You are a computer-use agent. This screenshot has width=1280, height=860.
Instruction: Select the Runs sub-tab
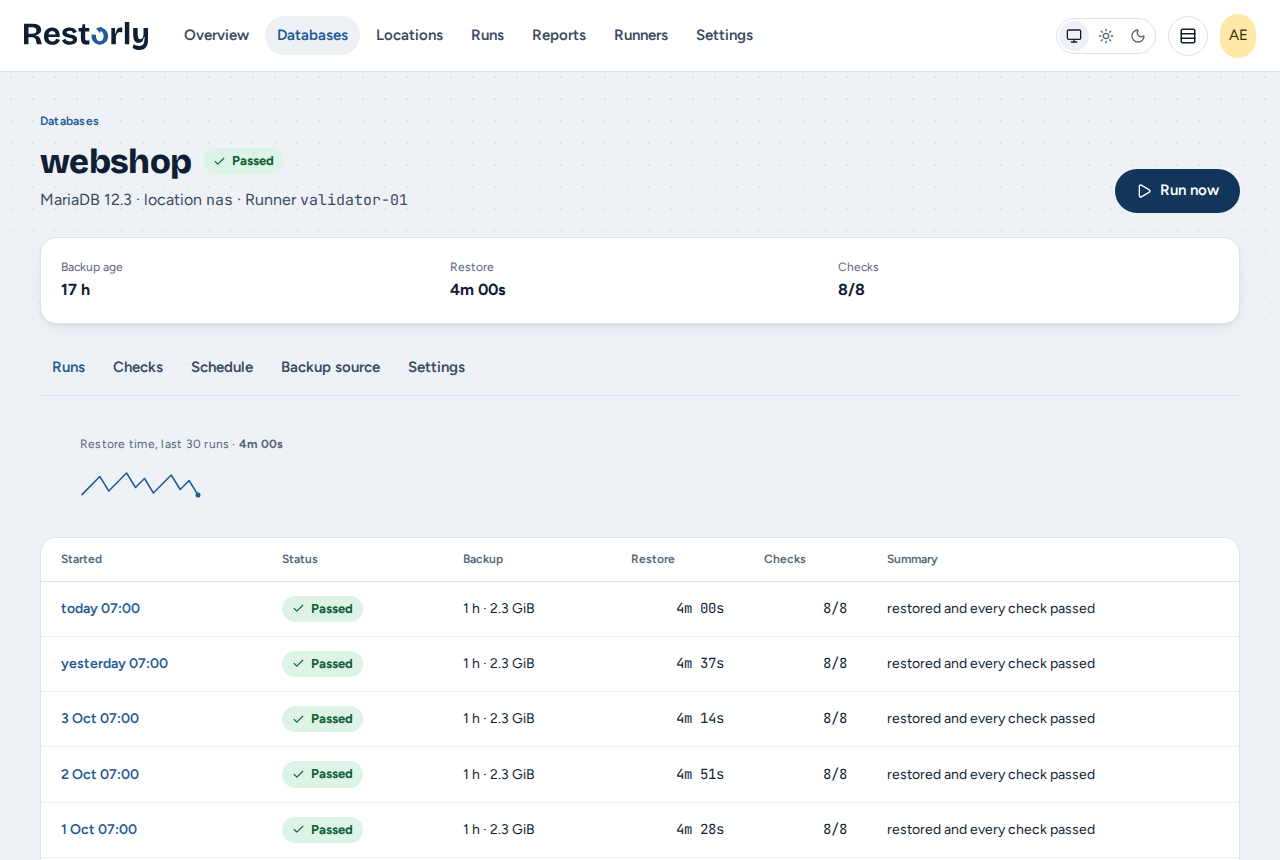[x=68, y=367]
